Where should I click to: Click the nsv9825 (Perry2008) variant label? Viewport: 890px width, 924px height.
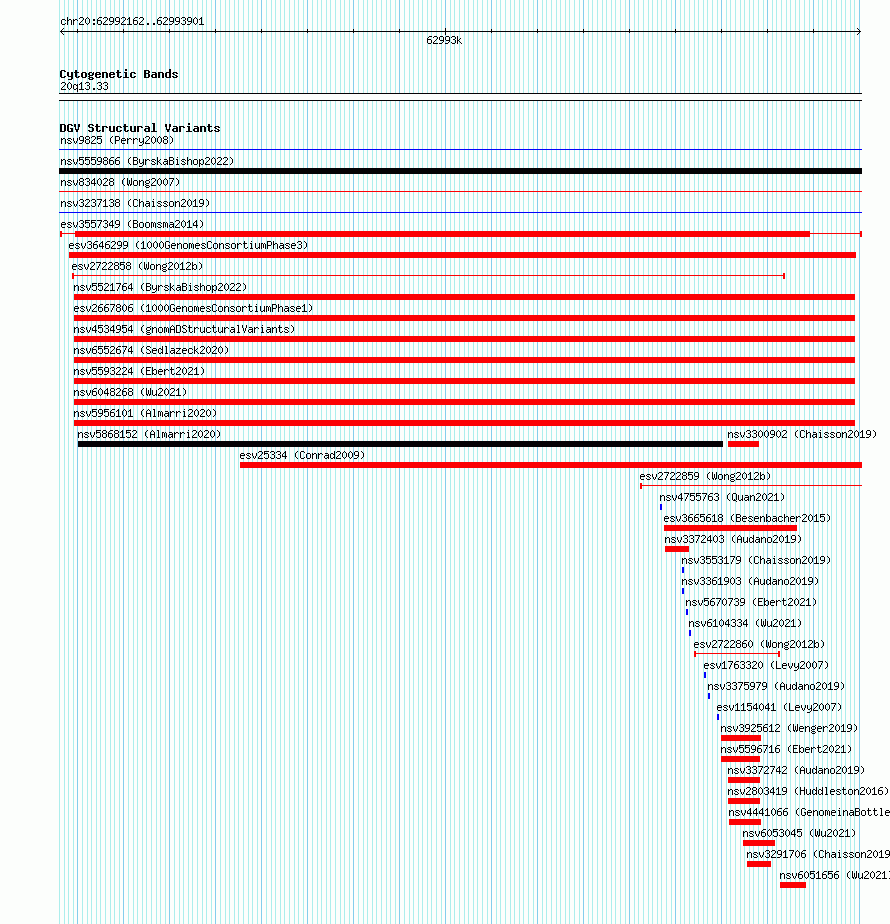tap(117, 140)
